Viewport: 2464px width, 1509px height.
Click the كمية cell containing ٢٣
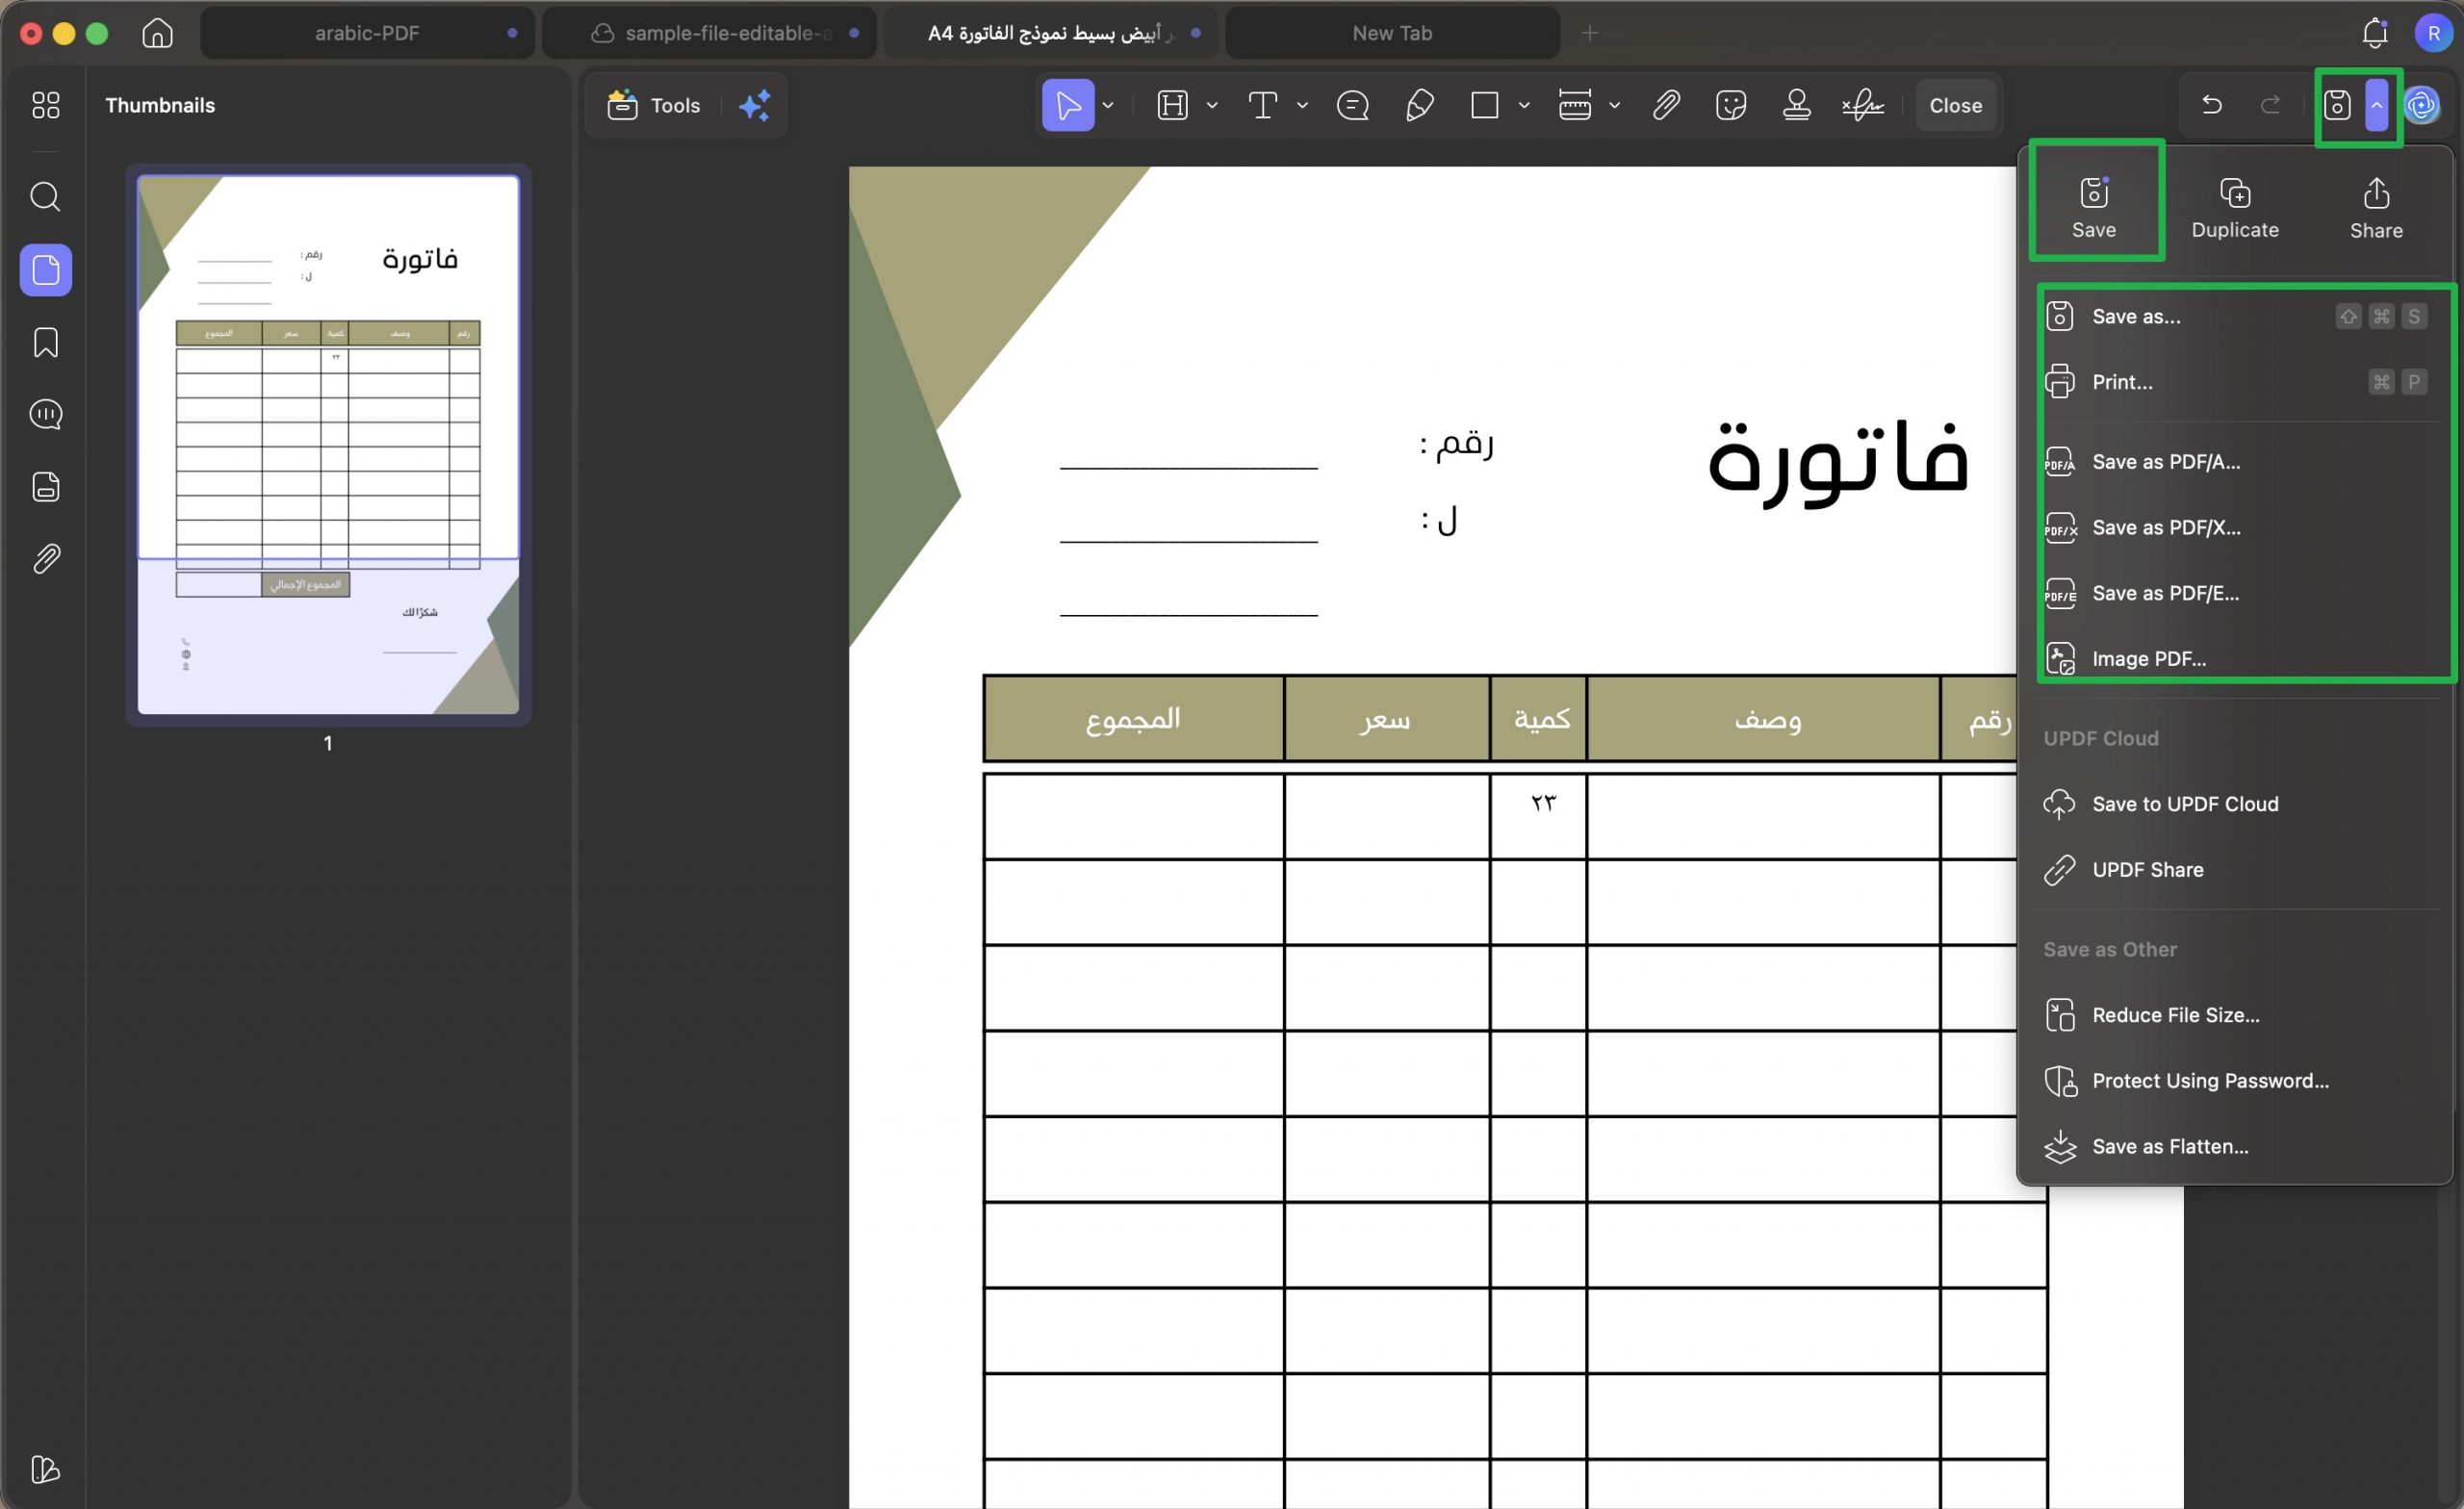pyautogui.click(x=1538, y=815)
